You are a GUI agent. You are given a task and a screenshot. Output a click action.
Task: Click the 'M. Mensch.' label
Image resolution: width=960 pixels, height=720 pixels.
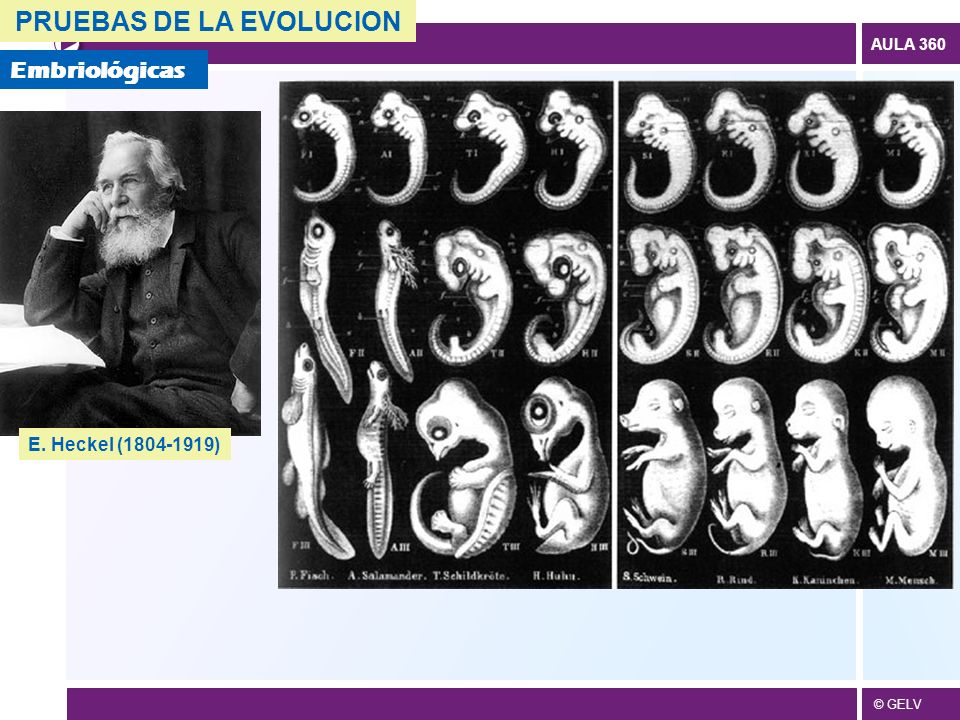[x=910, y=580]
